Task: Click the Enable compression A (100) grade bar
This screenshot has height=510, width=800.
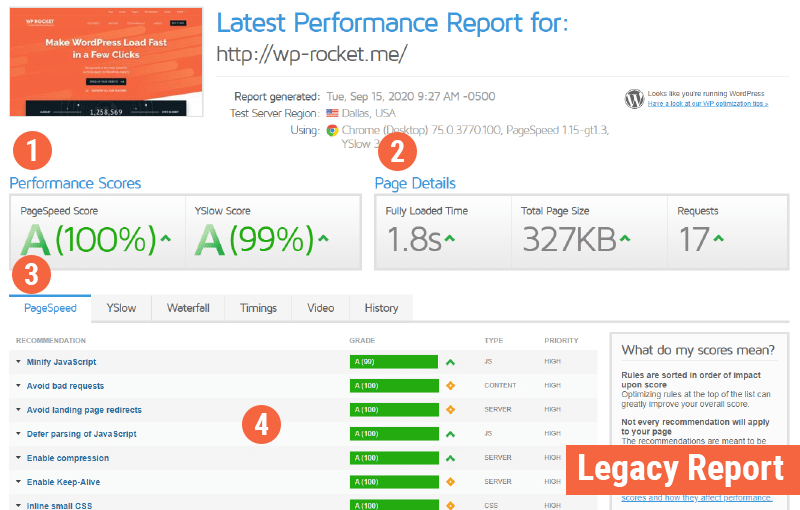Action: (394, 458)
